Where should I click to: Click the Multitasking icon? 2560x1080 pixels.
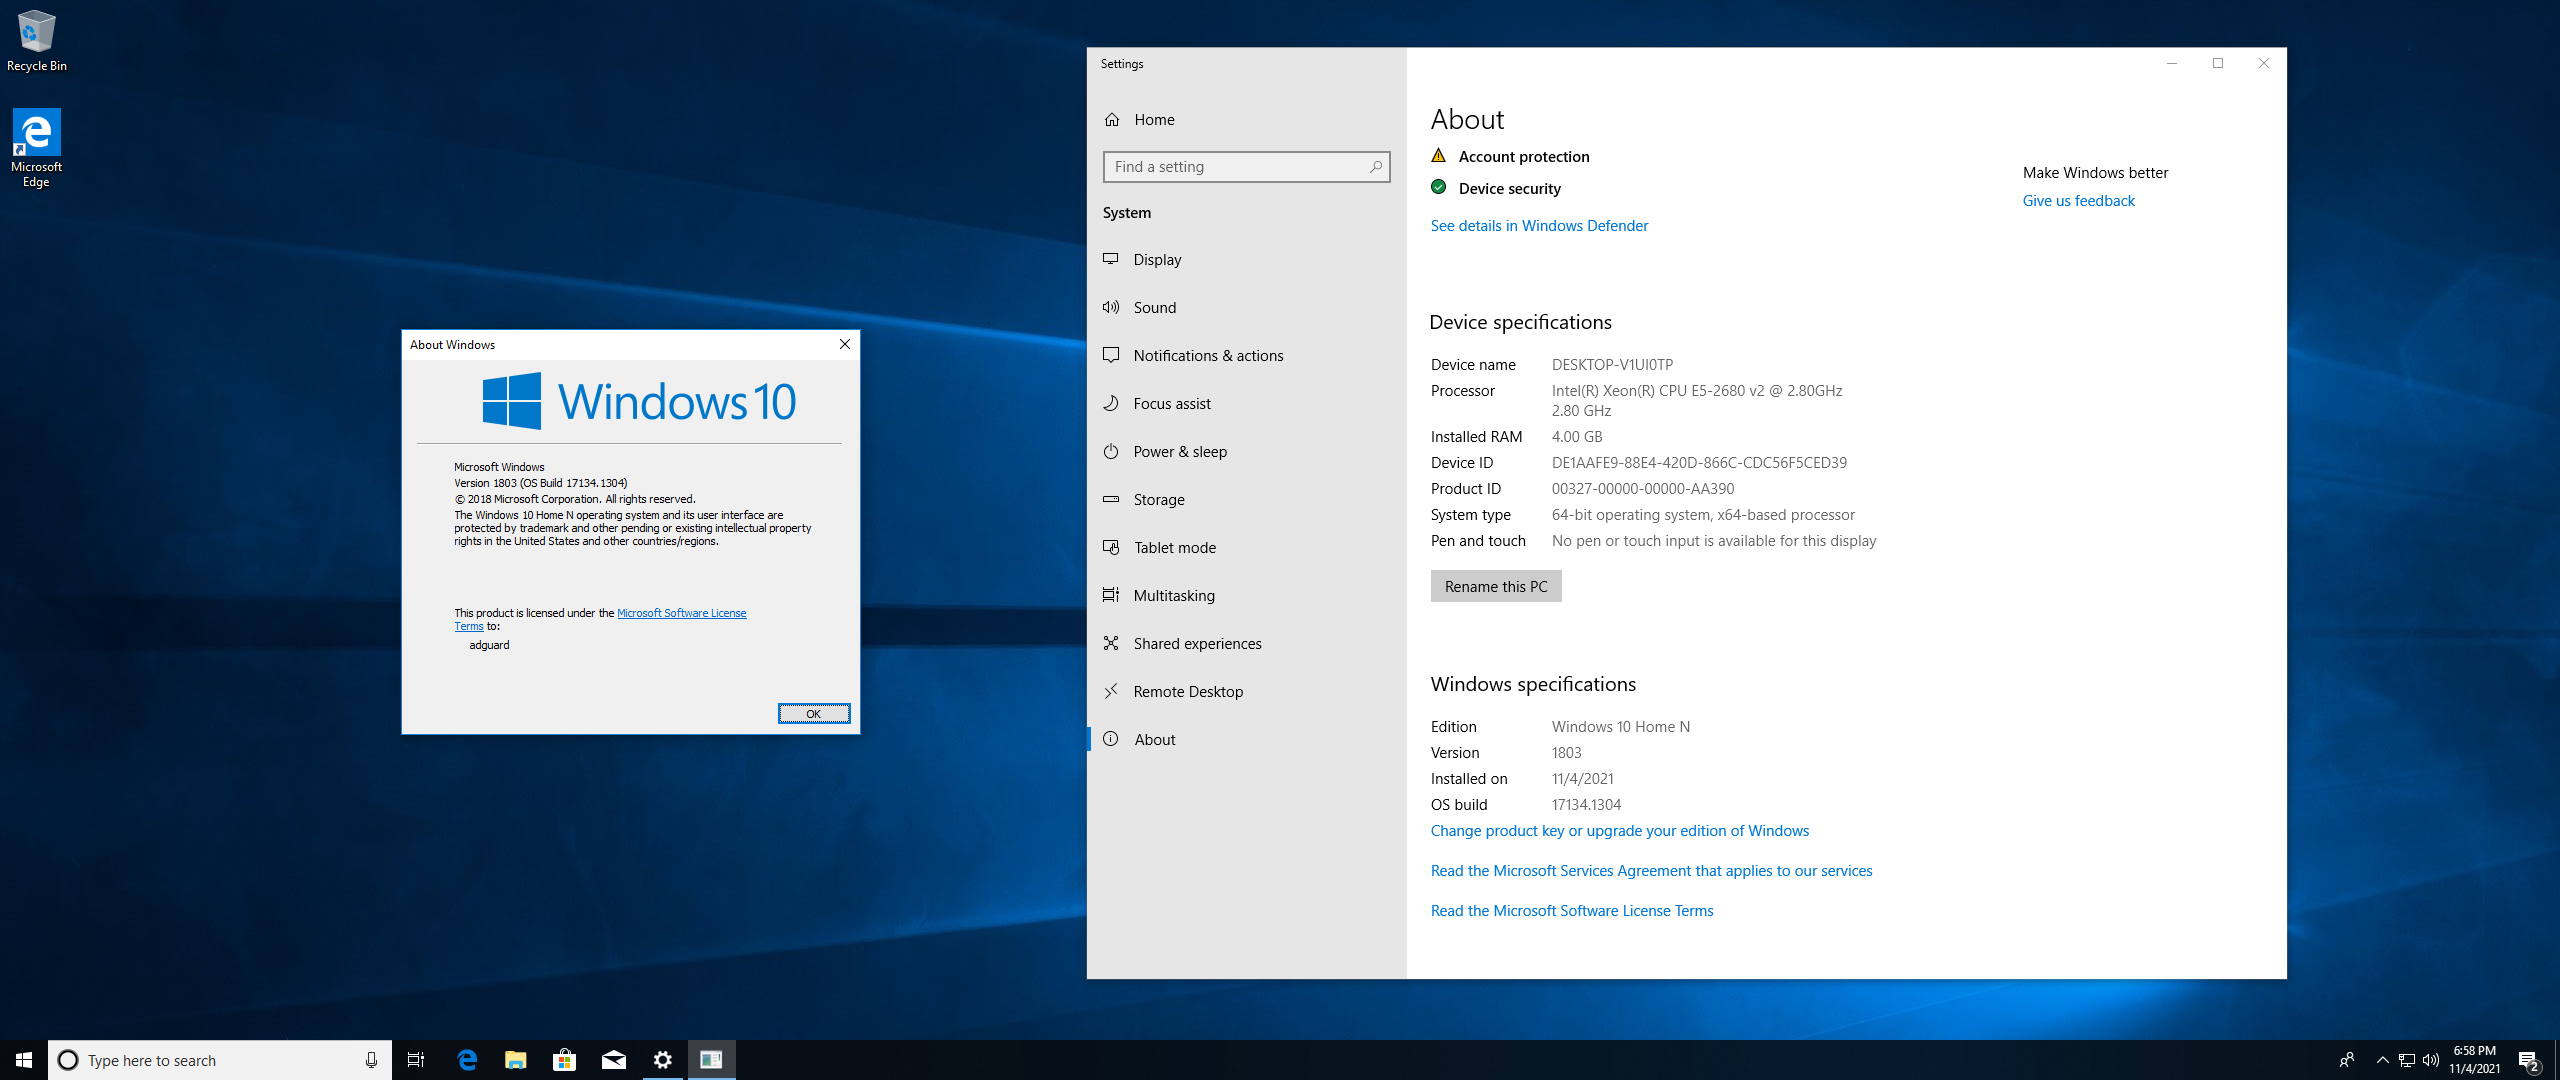pyautogui.click(x=1111, y=595)
